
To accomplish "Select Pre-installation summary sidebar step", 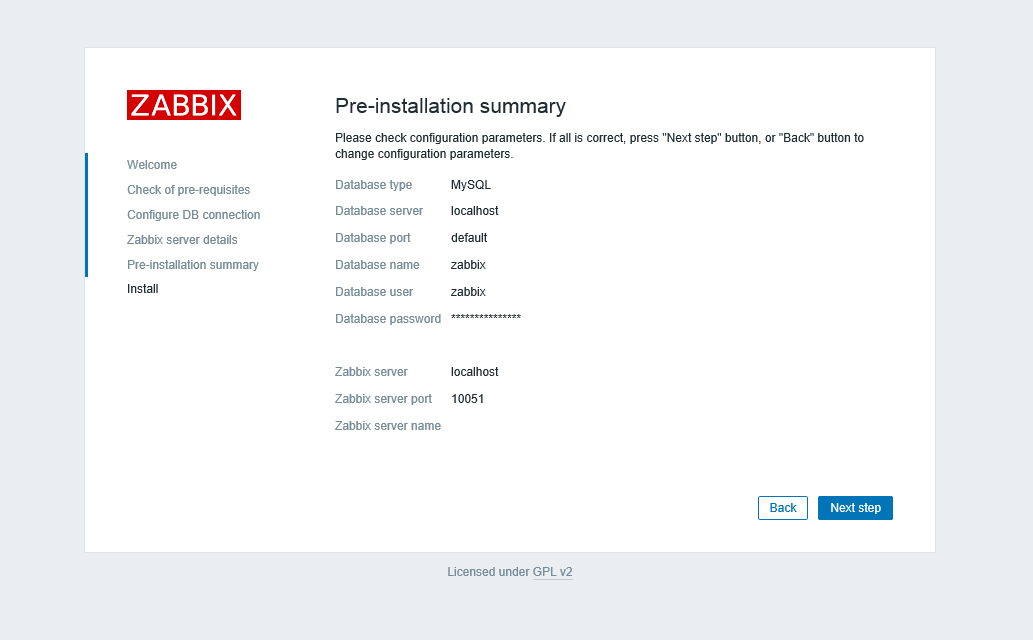I will coord(193,264).
